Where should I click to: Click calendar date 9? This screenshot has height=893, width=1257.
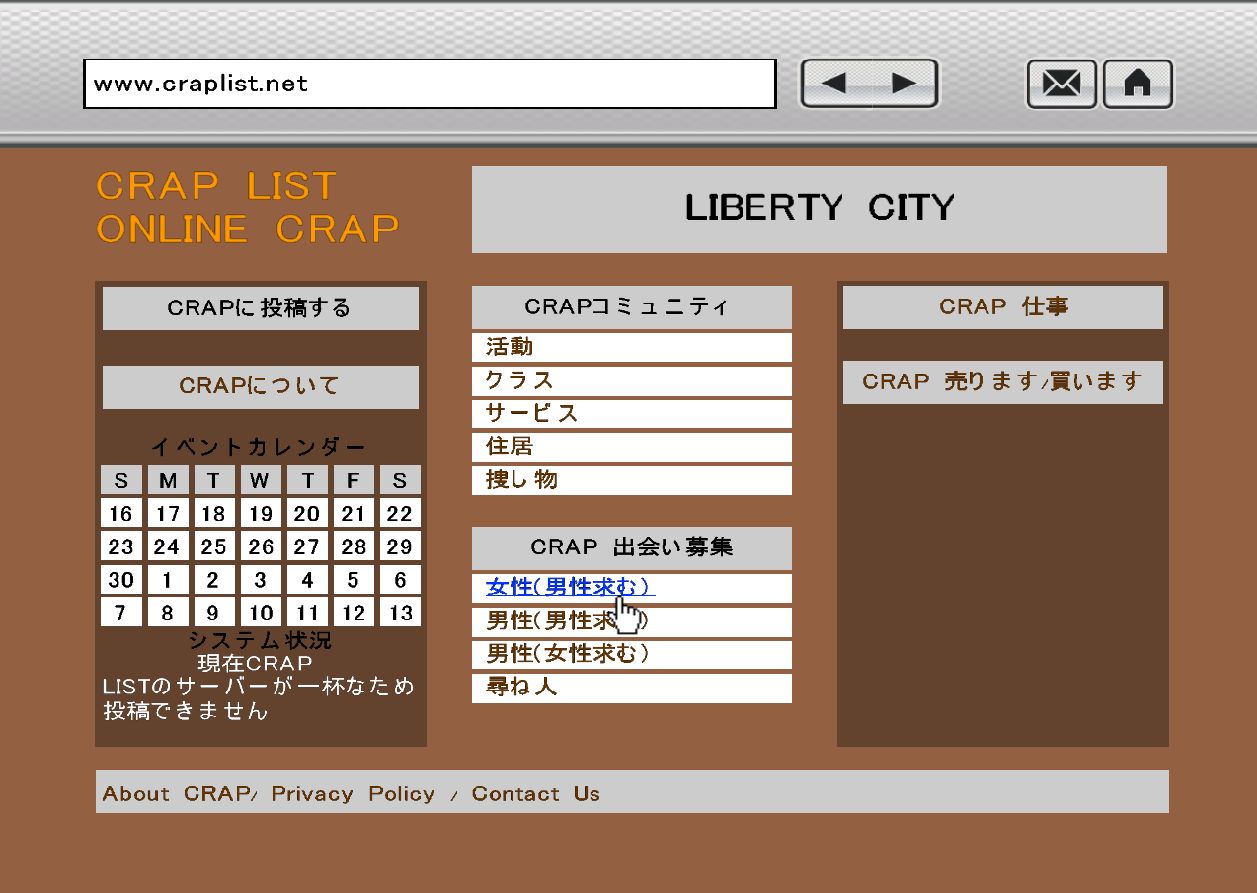point(214,613)
